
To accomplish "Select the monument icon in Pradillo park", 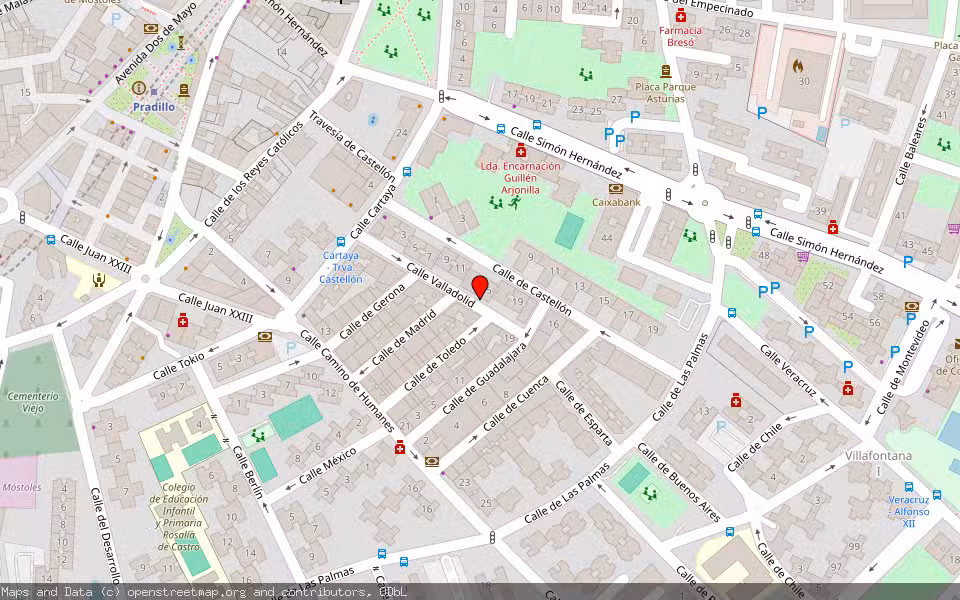I will coord(183,89).
